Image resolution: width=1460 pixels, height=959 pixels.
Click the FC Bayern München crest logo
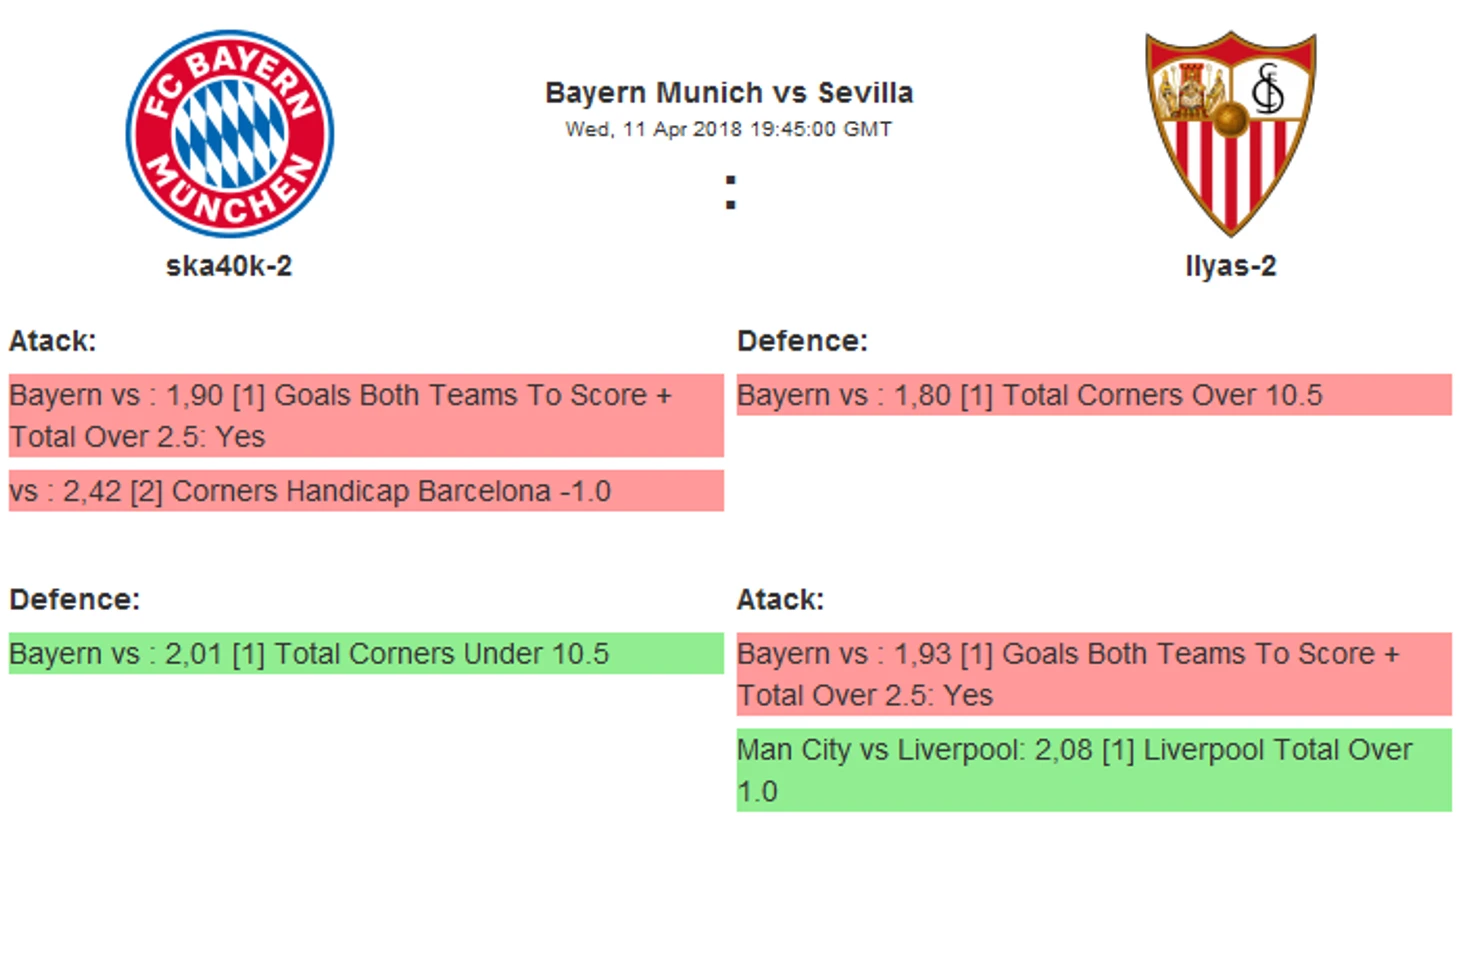[x=230, y=134]
